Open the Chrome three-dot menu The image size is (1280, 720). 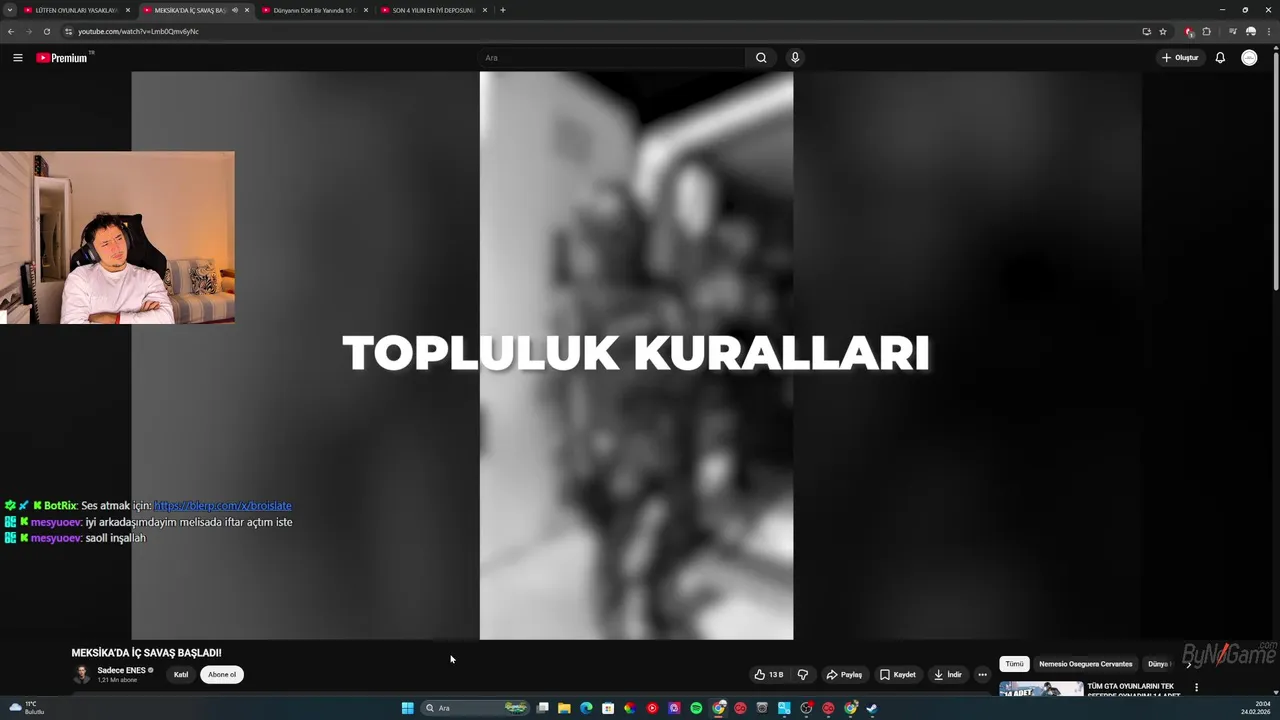pyautogui.click(x=1269, y=31)
